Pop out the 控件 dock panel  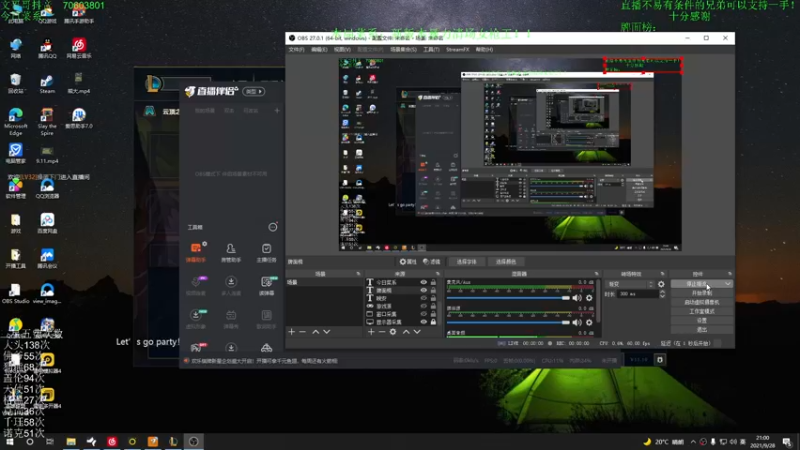pyautogui.click(x=730, y=274)
